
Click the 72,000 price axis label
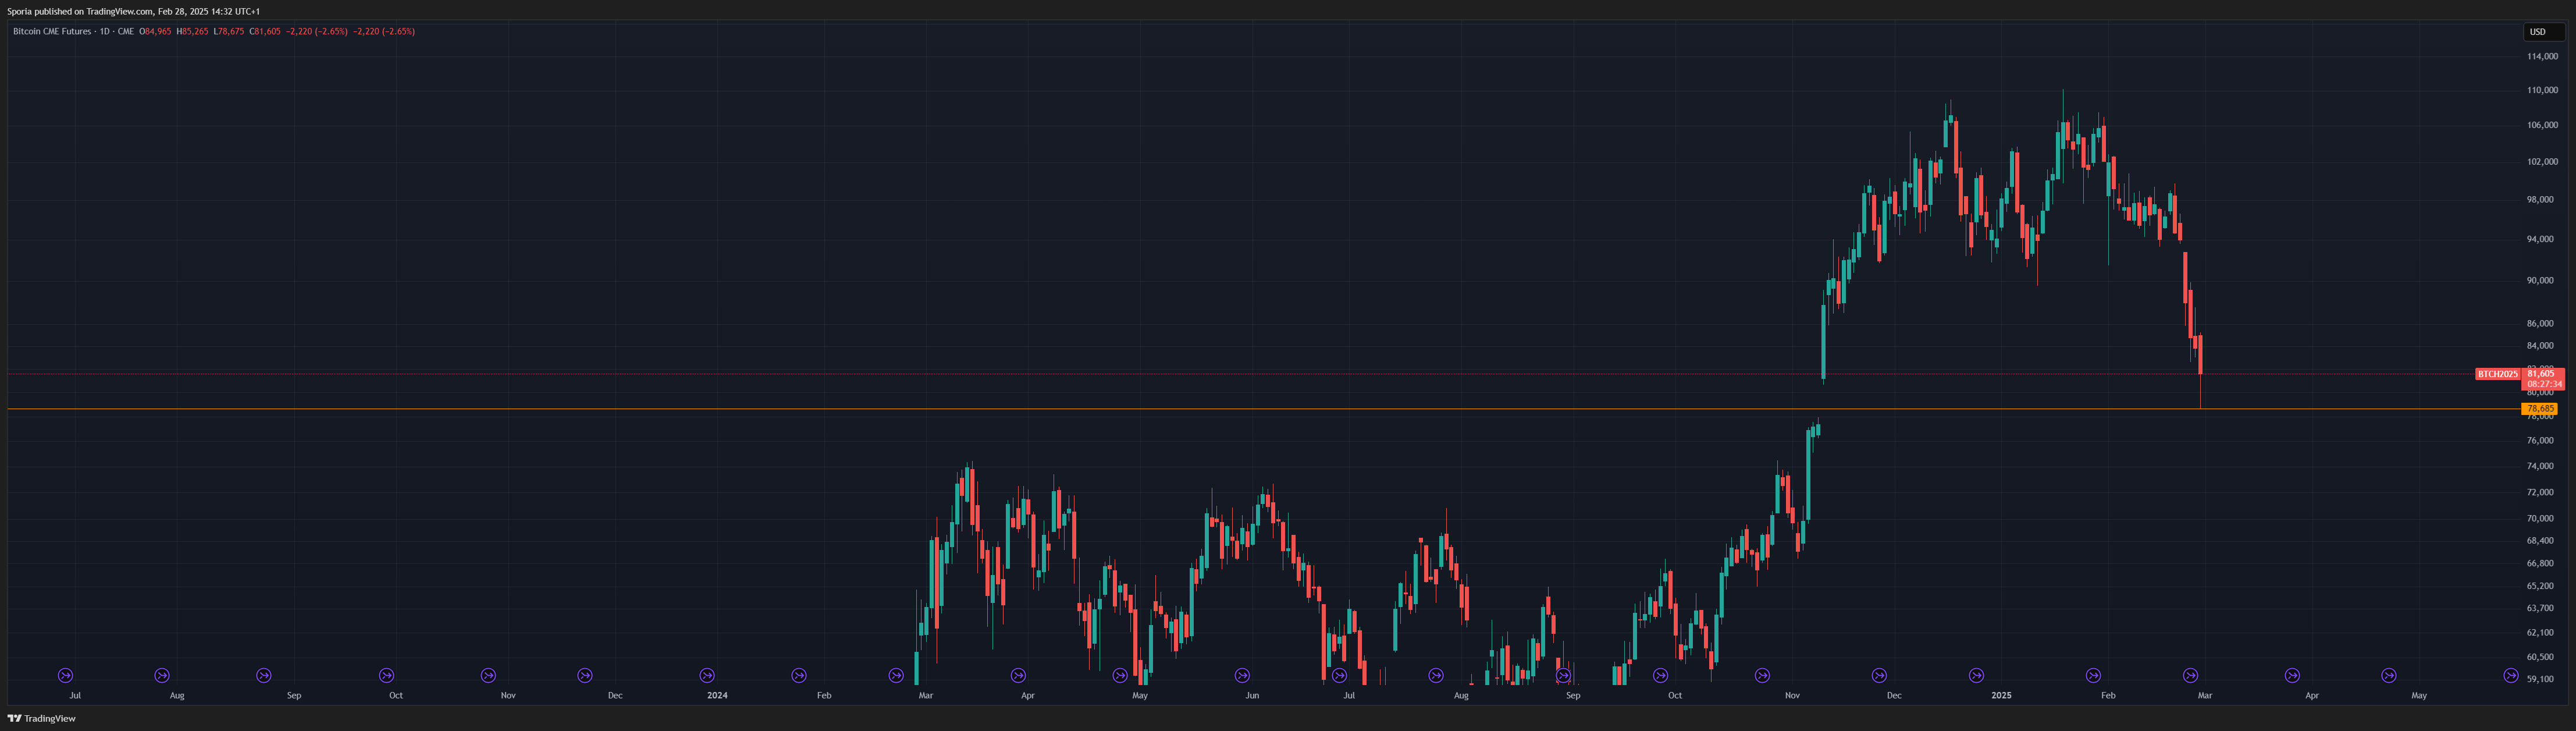(x=2540, y=492)
